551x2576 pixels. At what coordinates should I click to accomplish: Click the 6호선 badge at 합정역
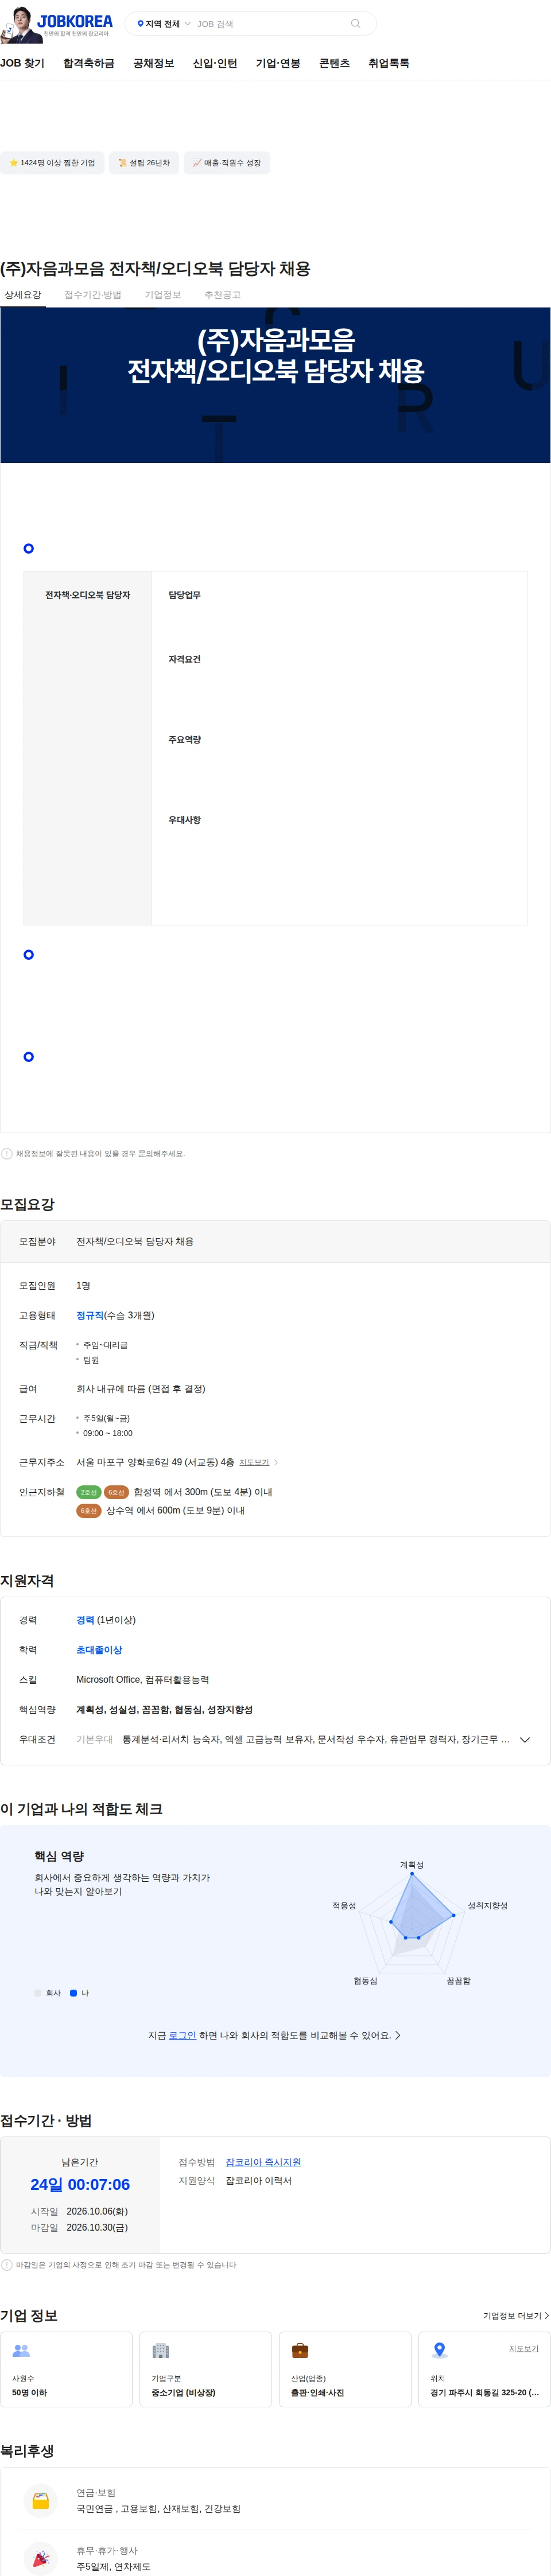(x=116, y=1492)
